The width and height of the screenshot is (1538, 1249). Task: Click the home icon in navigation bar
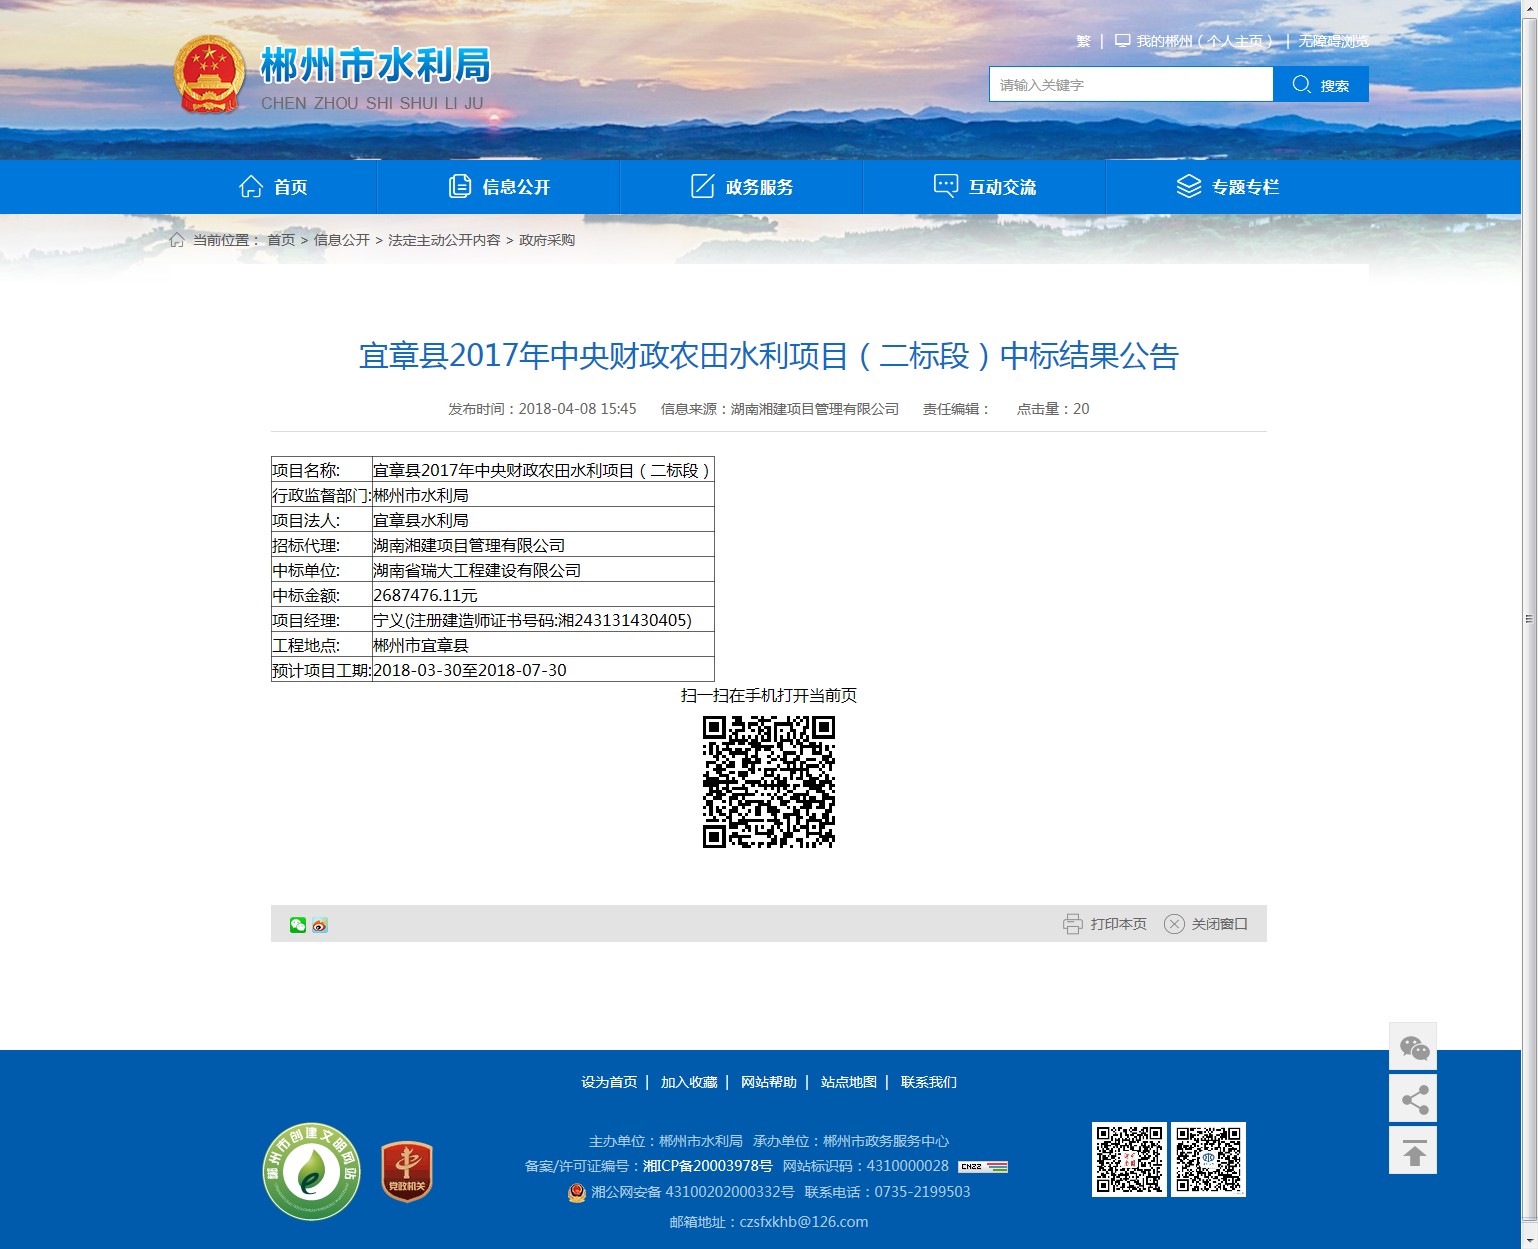click(251, 186)
